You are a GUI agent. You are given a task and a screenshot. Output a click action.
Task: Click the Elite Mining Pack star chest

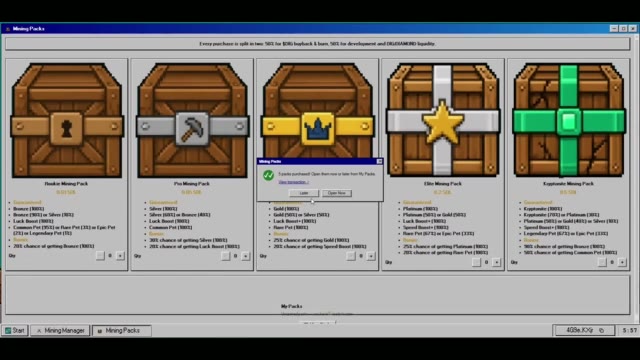click(x=443, y=120)
